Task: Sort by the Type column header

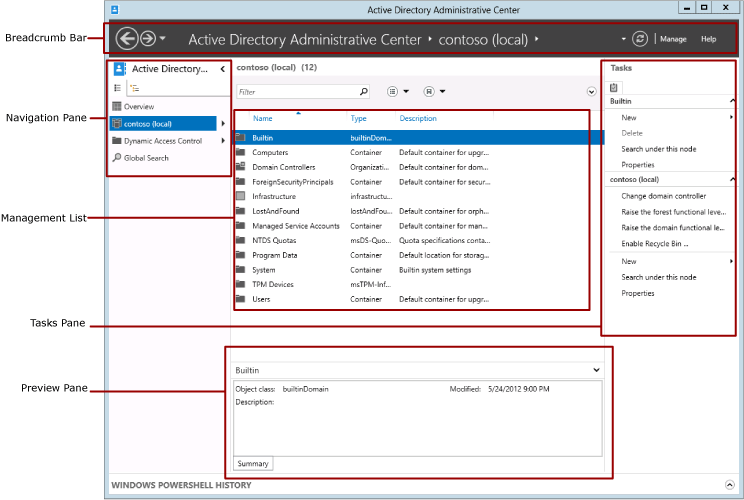Action: point(358,119)
